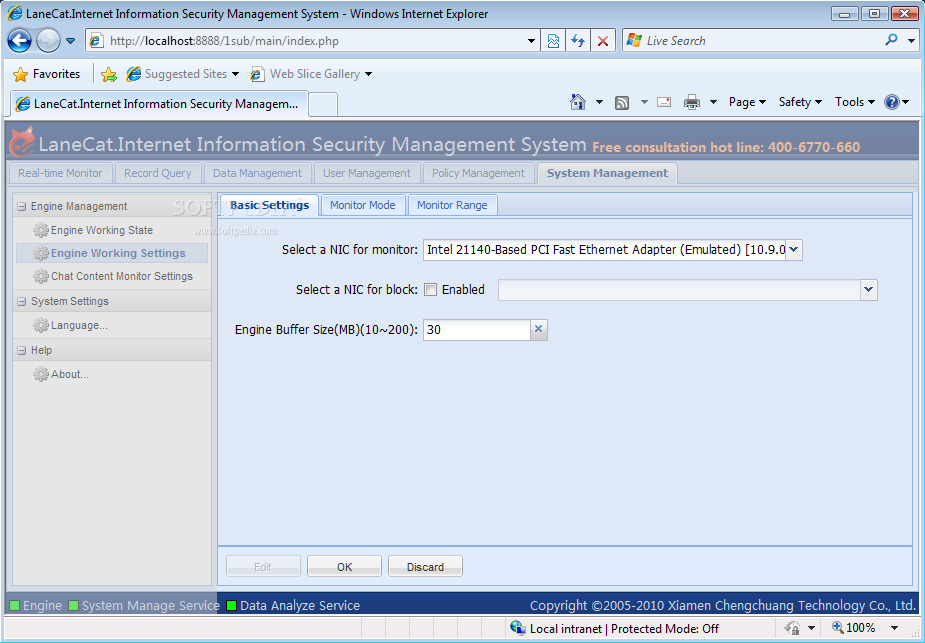Click the Discard button
Viewport: 925px width, 643px height.
tap(425, 567)
